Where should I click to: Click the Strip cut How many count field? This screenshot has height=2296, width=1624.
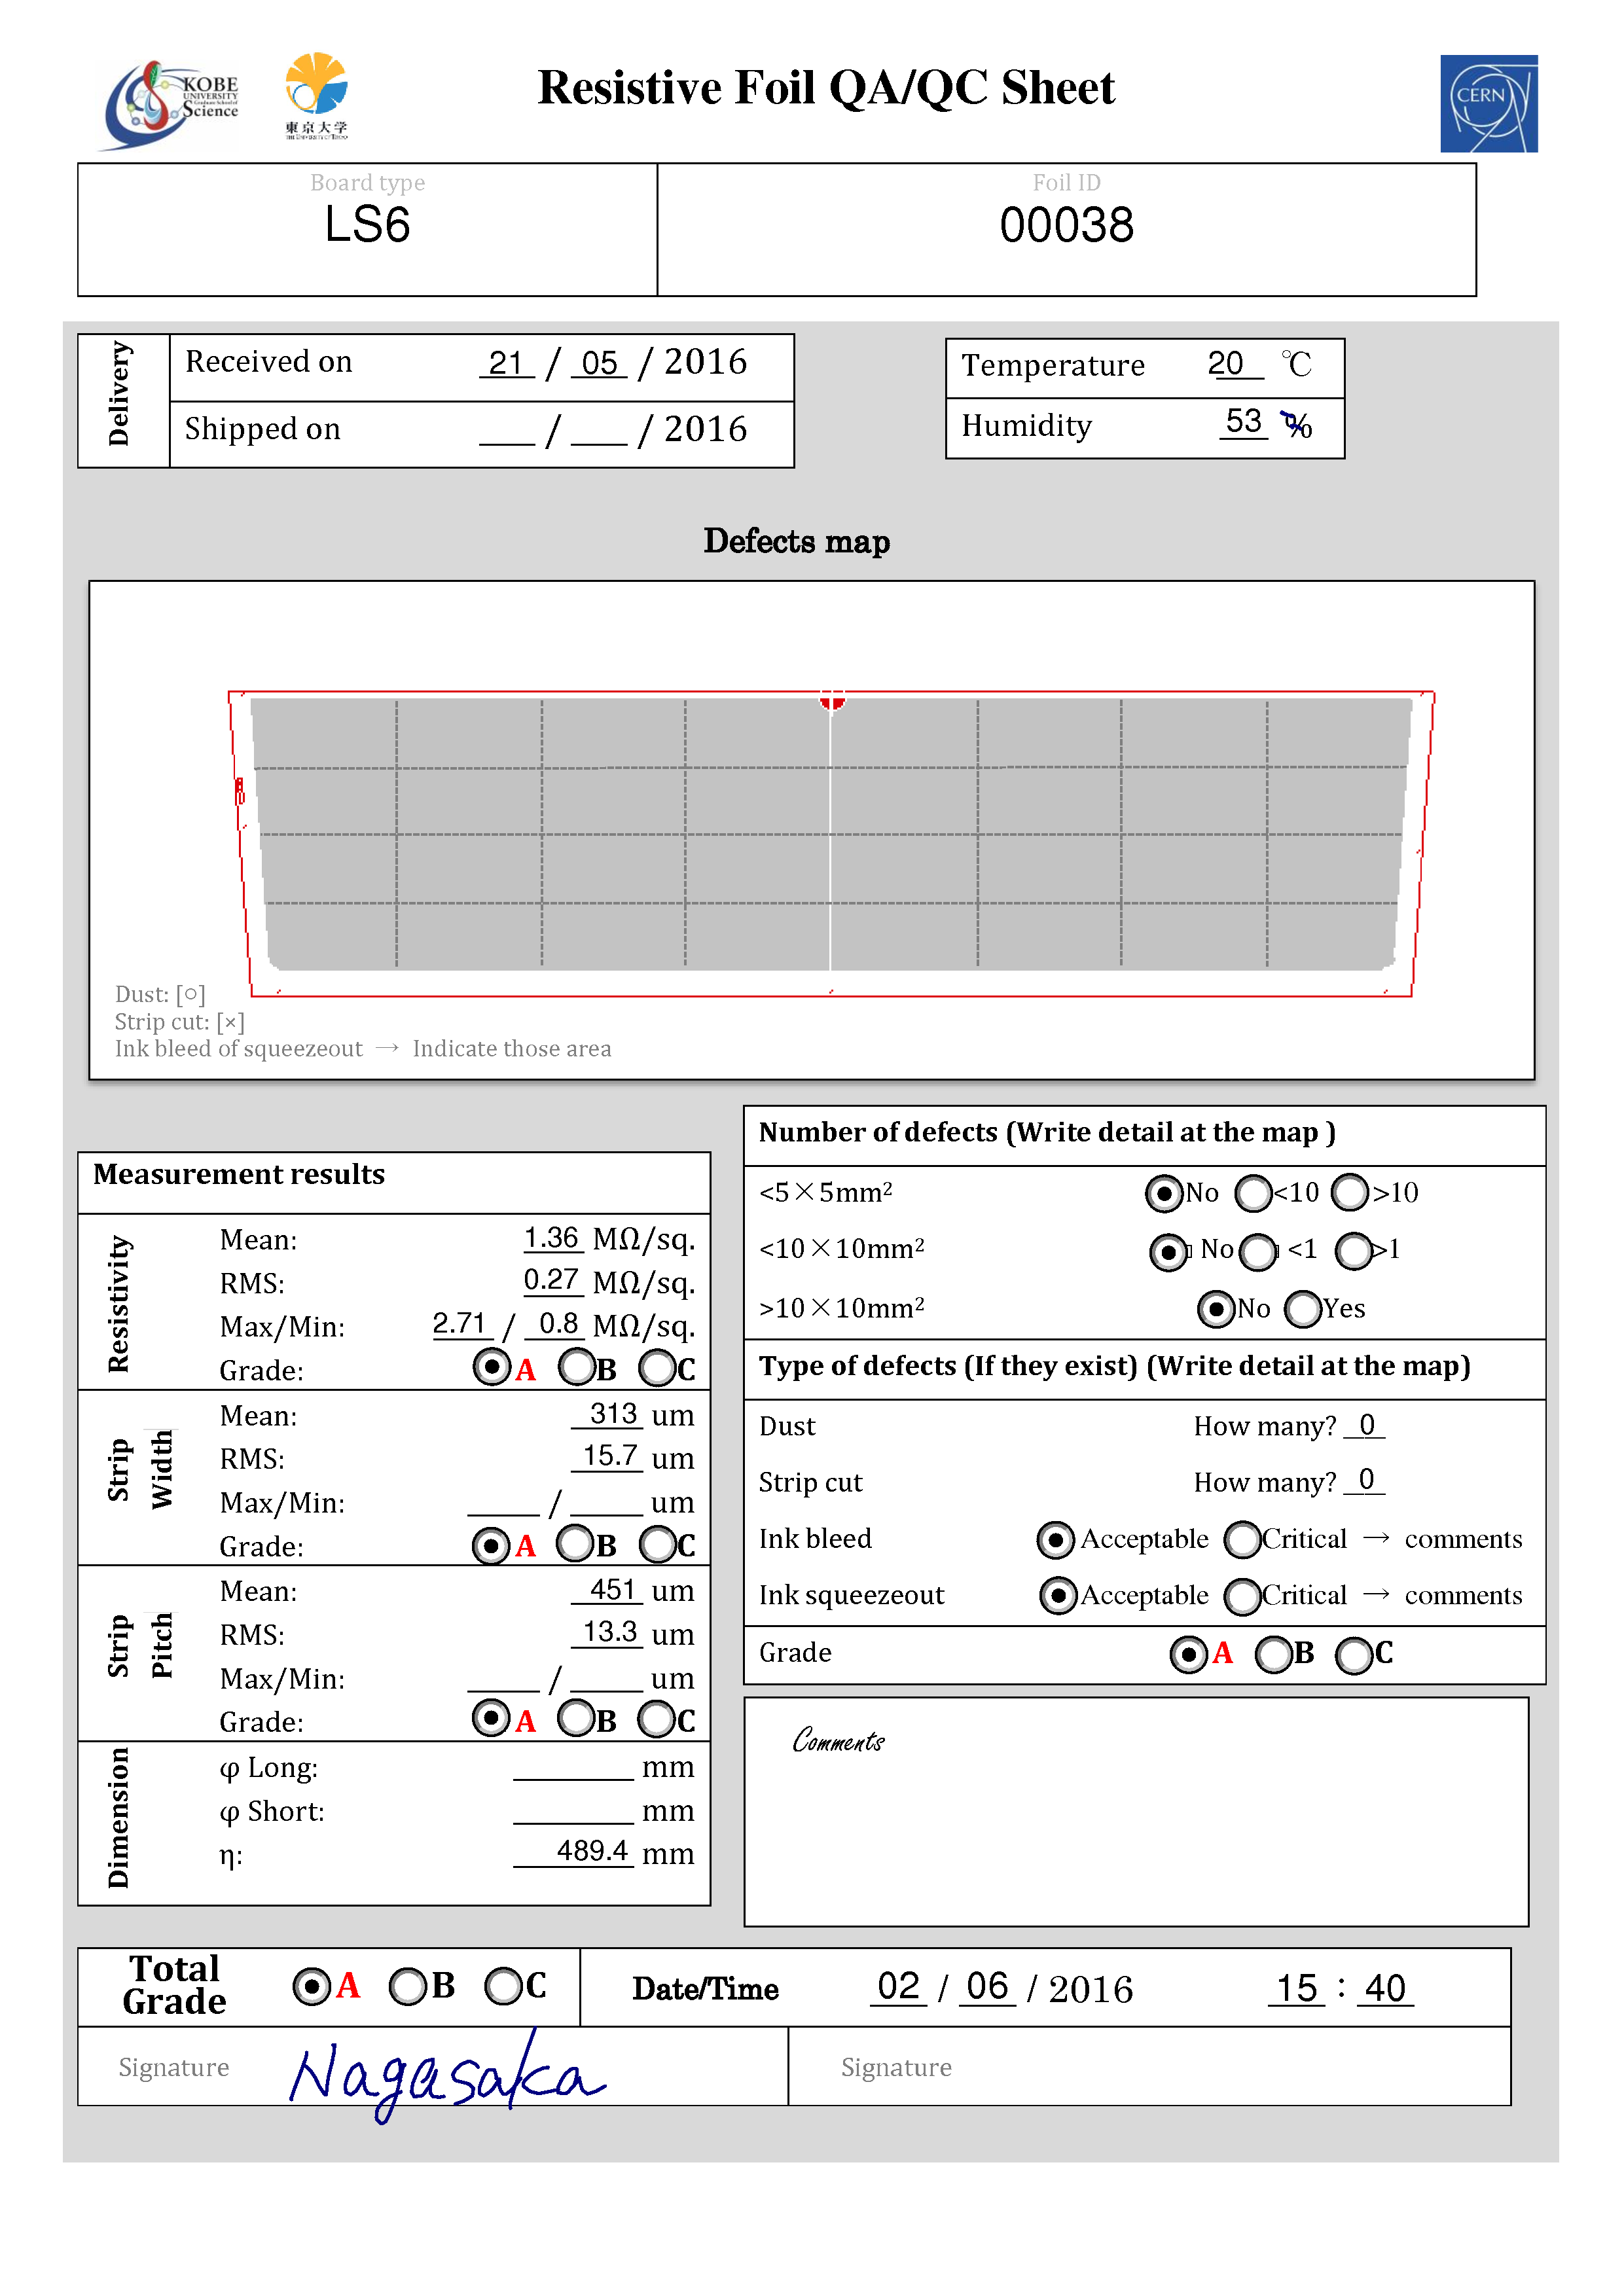pos(1365,1481)
